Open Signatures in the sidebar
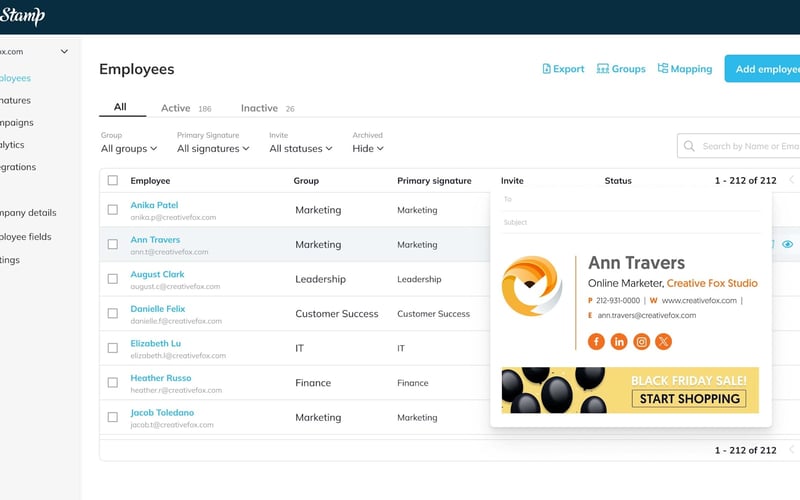The width and height of the screenshot is (800, 500). (15, 101)
